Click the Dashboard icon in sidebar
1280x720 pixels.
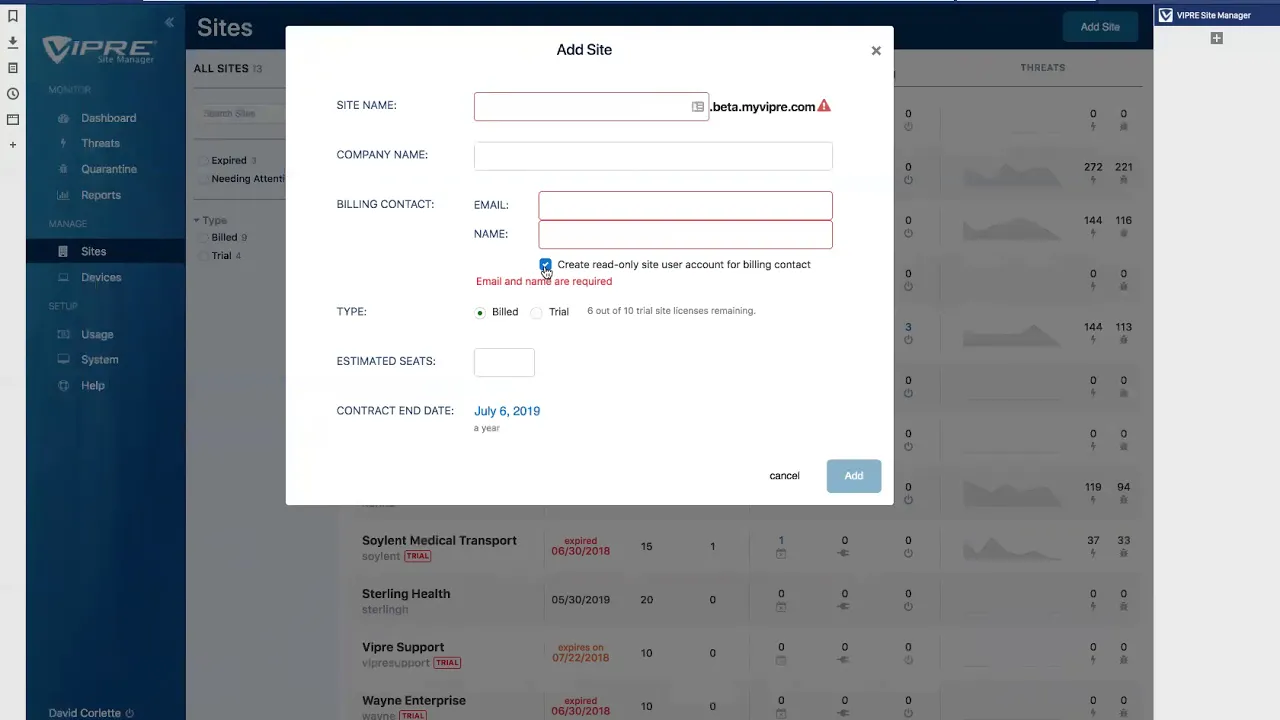click(64, 118)
